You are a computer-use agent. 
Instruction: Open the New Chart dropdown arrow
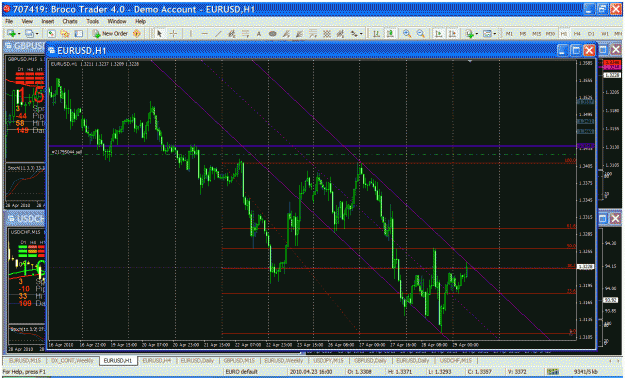coord(18,34)
